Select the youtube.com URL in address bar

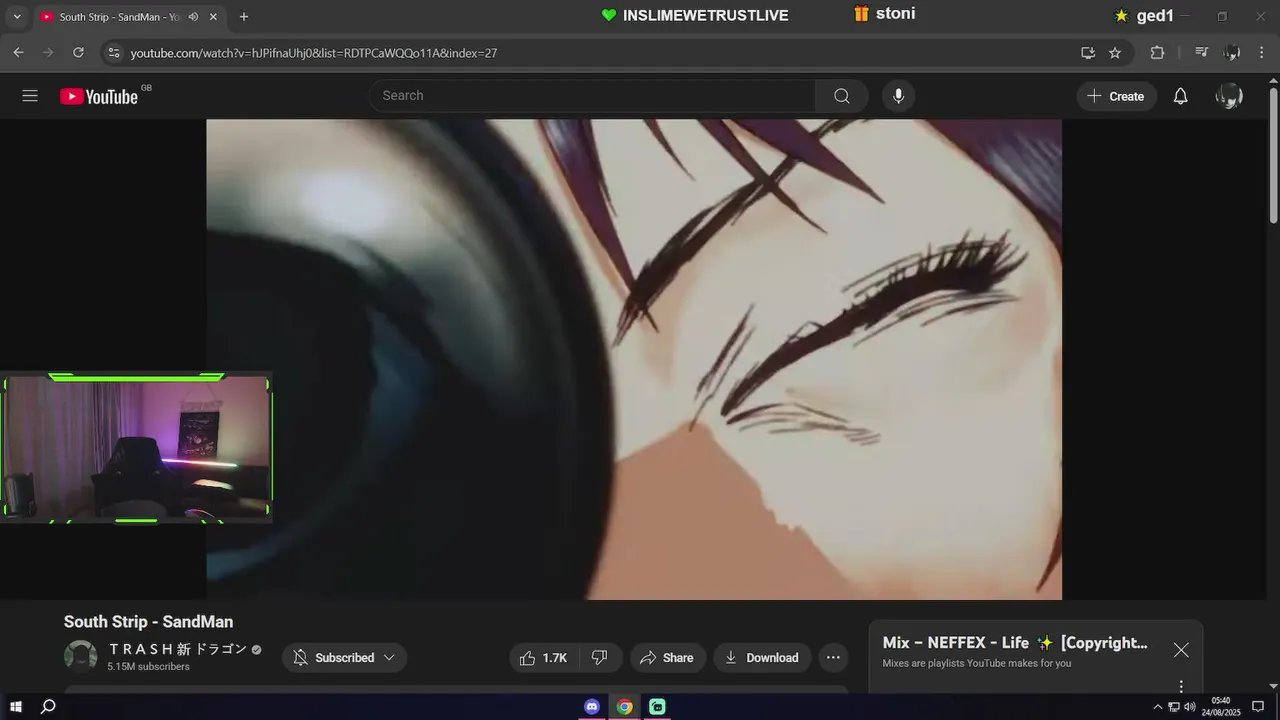coord(314,53)
